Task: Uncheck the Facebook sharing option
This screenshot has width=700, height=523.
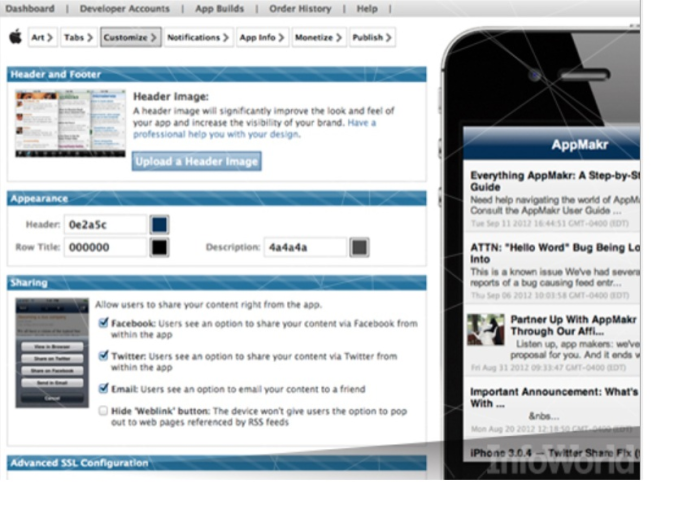Action: click(104, 323)
